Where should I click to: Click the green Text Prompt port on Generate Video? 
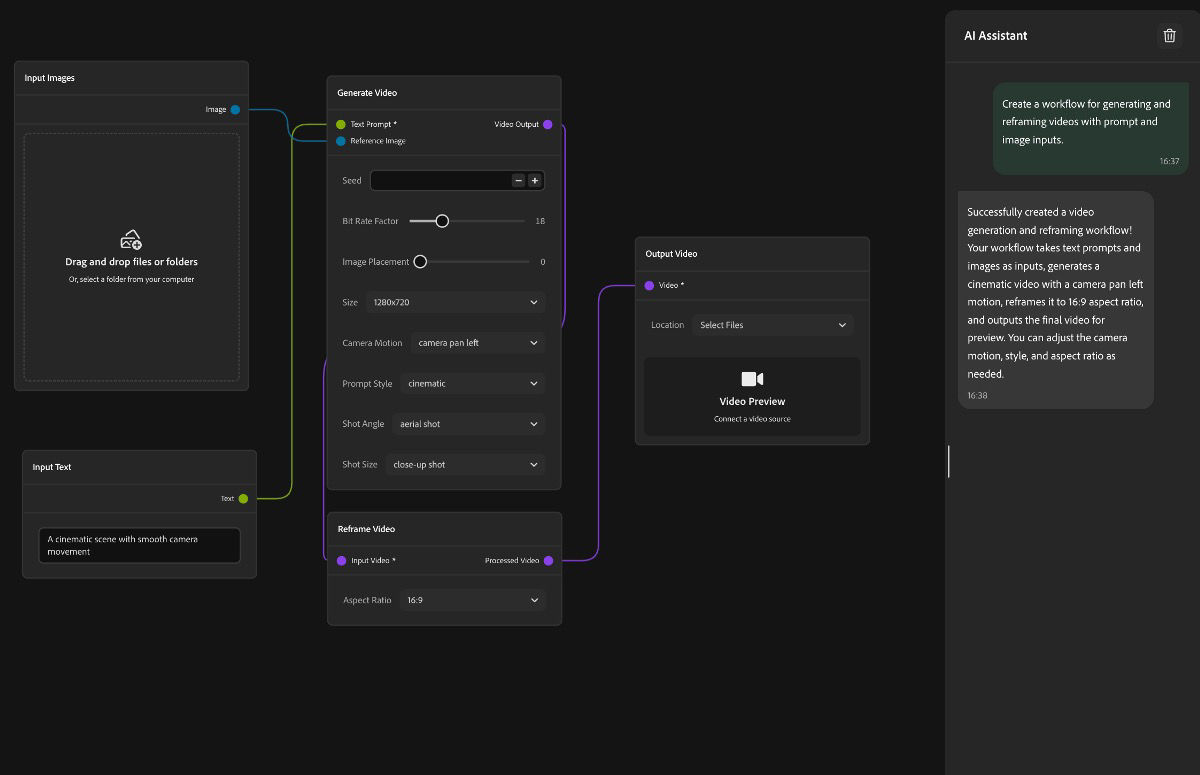(x=341, y=125)
